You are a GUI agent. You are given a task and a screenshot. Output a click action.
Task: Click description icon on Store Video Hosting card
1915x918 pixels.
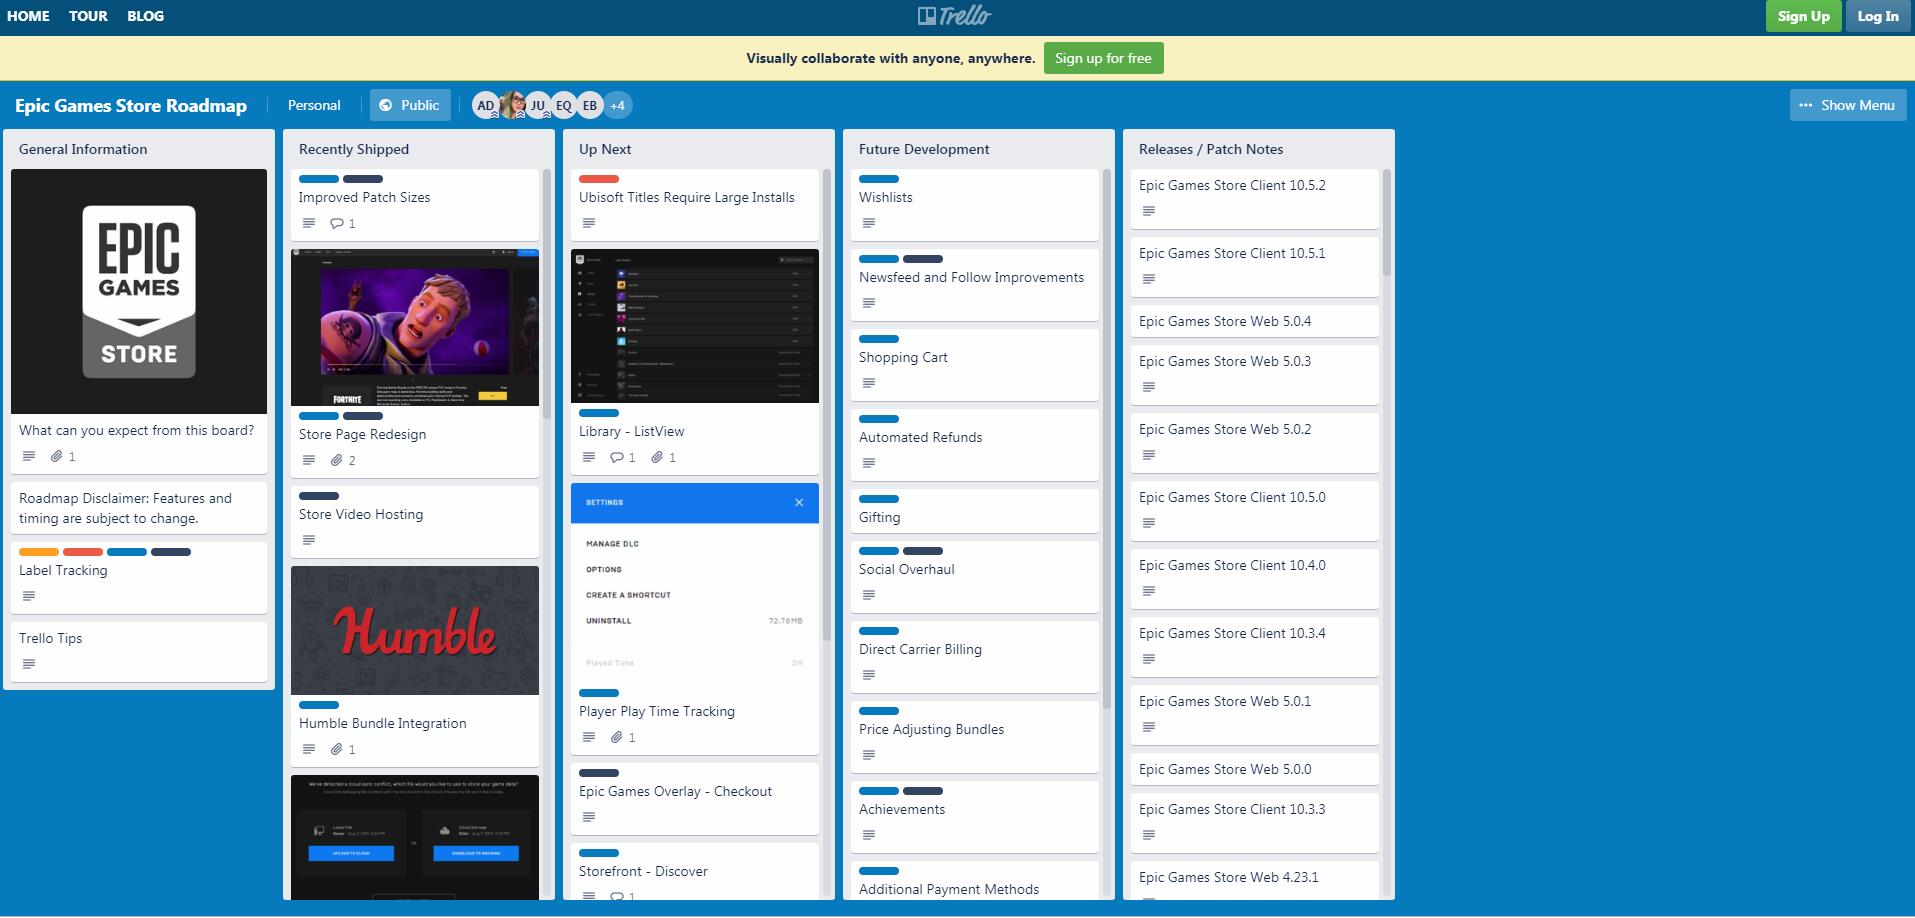[x=309, y=540]
